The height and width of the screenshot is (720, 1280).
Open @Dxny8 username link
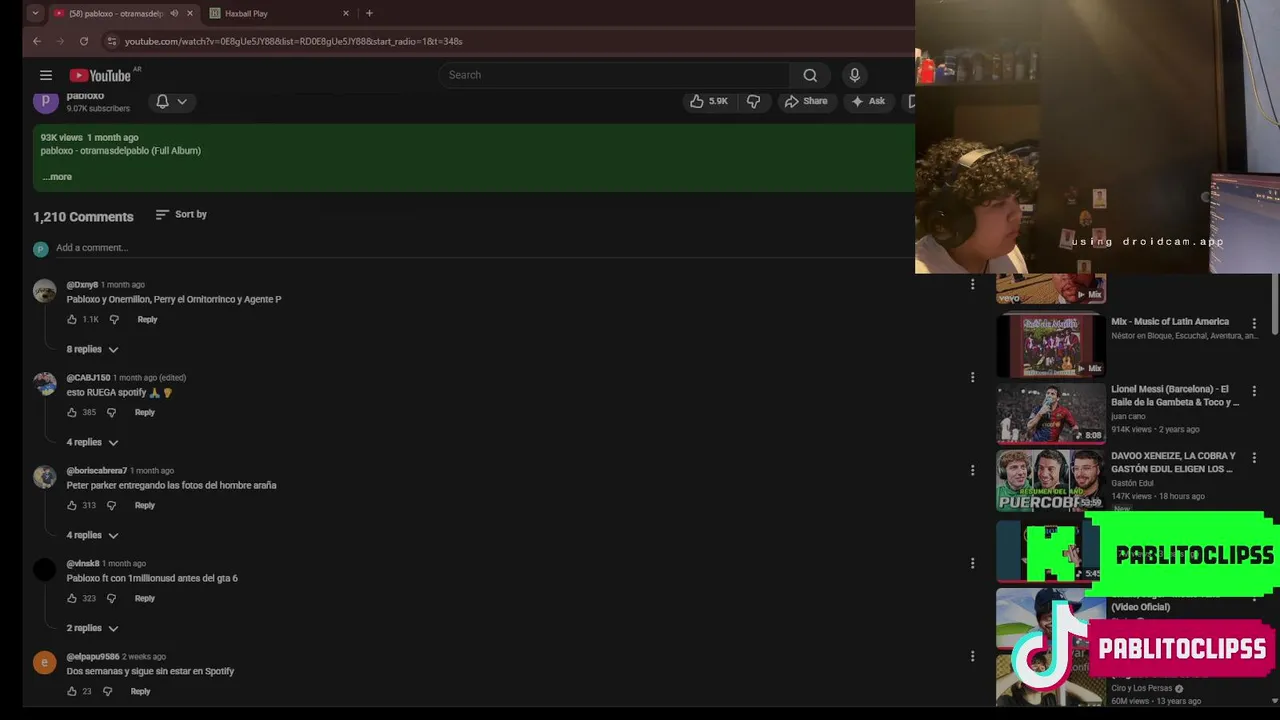[x=82, y=285]
